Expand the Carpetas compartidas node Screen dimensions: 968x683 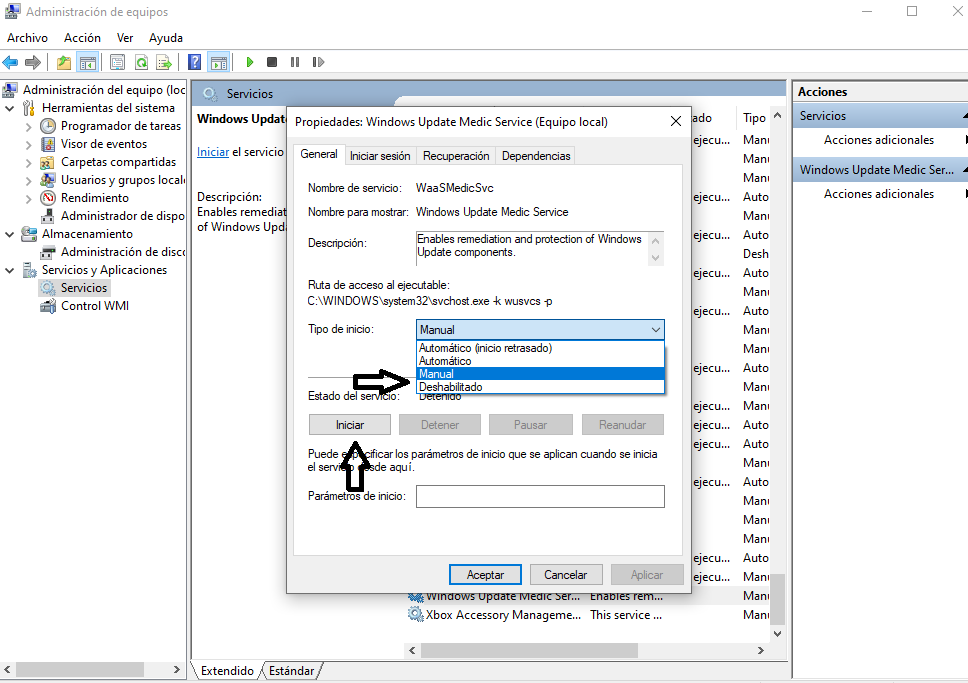click(x=28, y=162)
